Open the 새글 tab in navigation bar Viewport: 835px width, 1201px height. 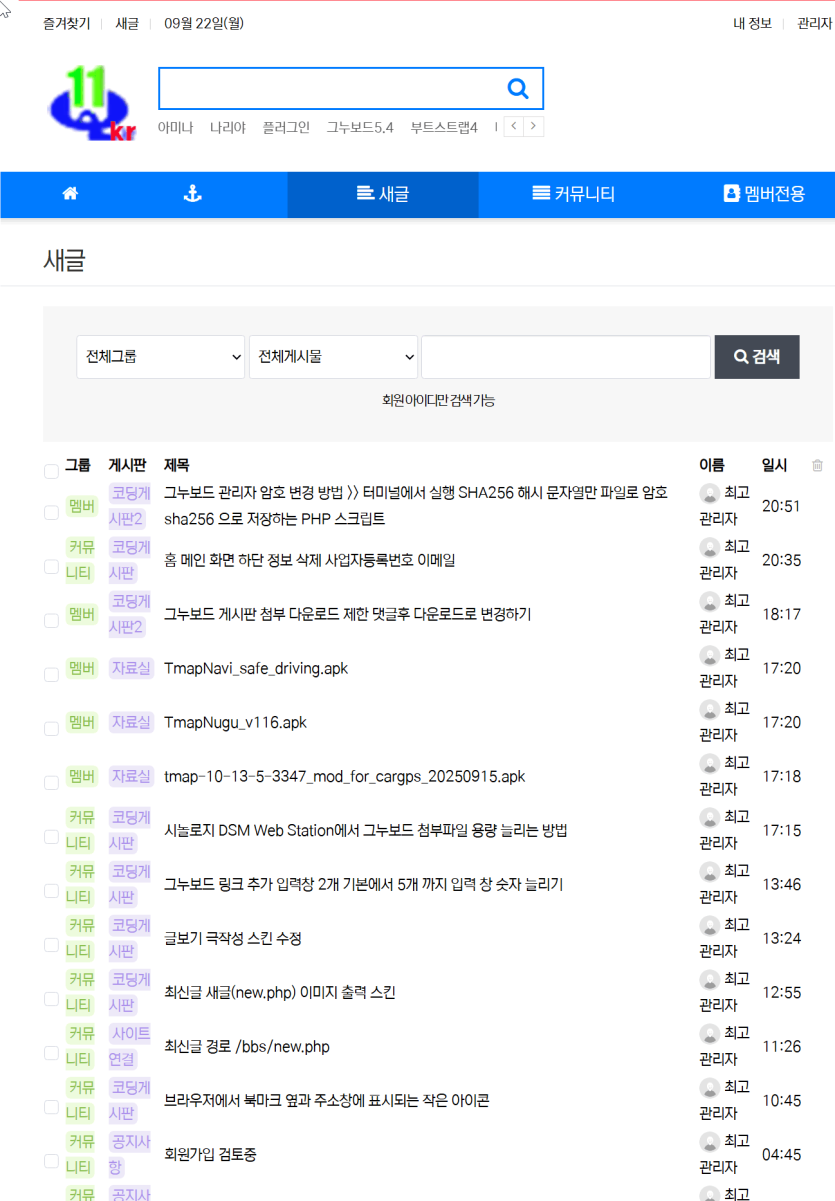coord(383,195)
